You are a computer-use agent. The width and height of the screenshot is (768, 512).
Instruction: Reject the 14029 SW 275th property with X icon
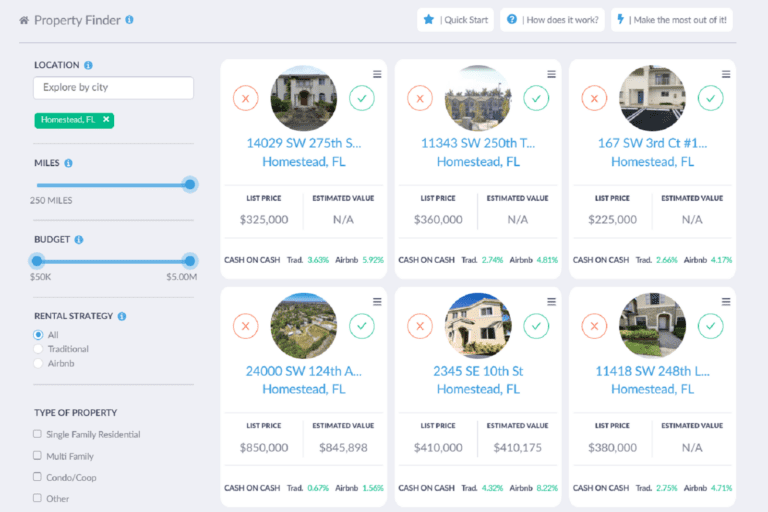(246, 98)
